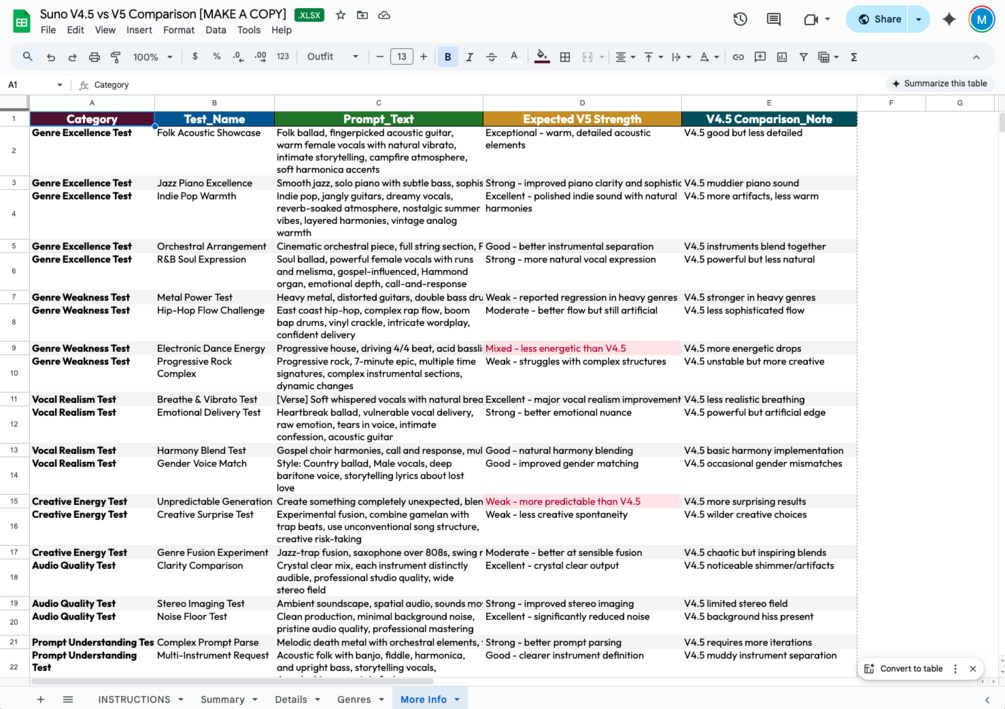Open the Gemini star assistant
1005x709 pixels.
949,19
